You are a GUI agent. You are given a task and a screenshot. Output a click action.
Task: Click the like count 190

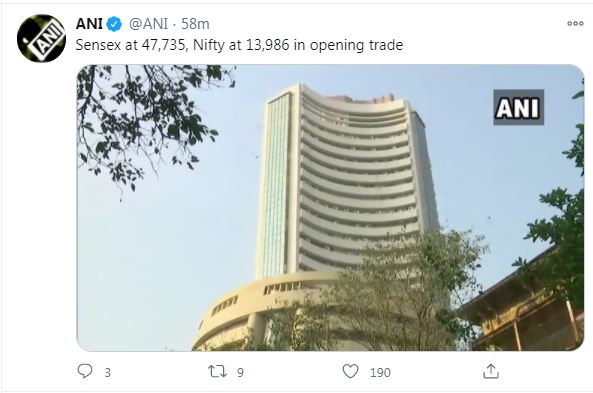380,373
